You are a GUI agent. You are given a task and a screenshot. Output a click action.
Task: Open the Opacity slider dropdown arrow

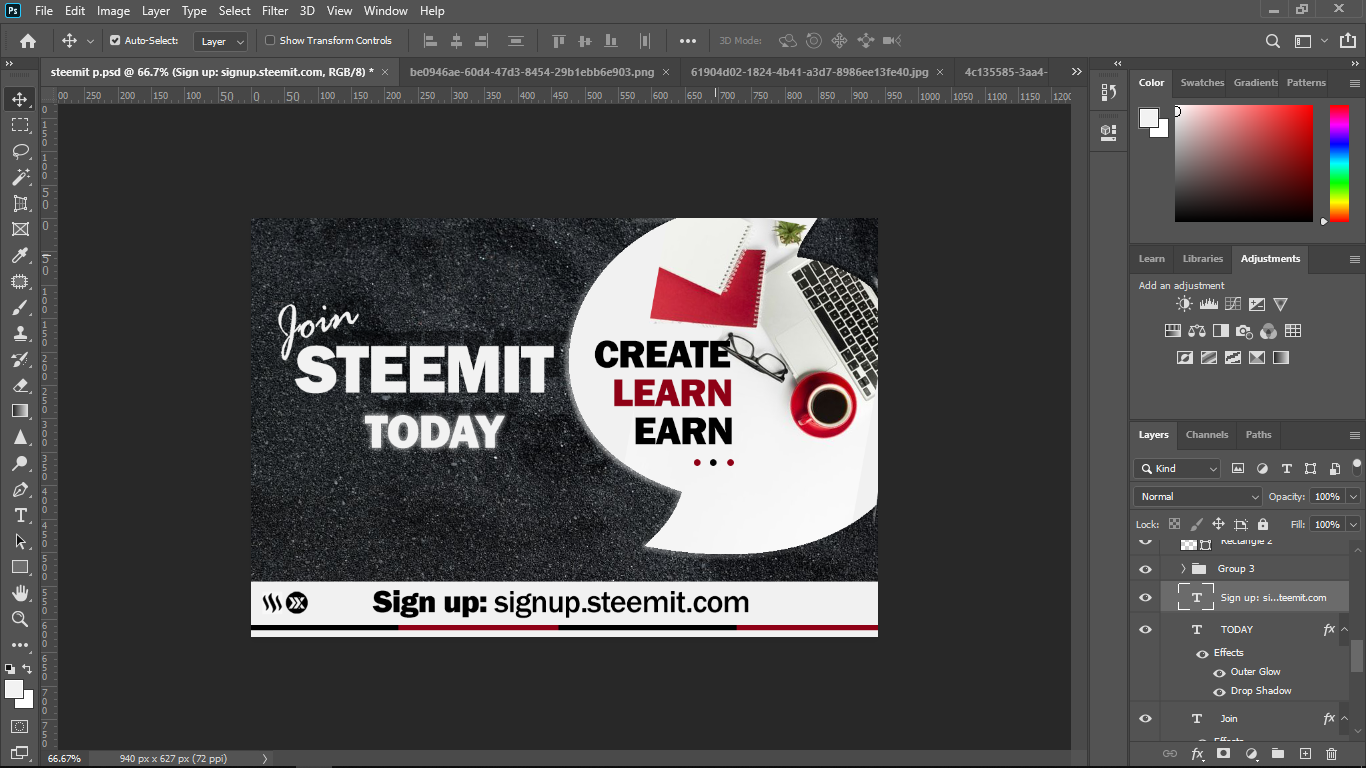(1353, 496)
